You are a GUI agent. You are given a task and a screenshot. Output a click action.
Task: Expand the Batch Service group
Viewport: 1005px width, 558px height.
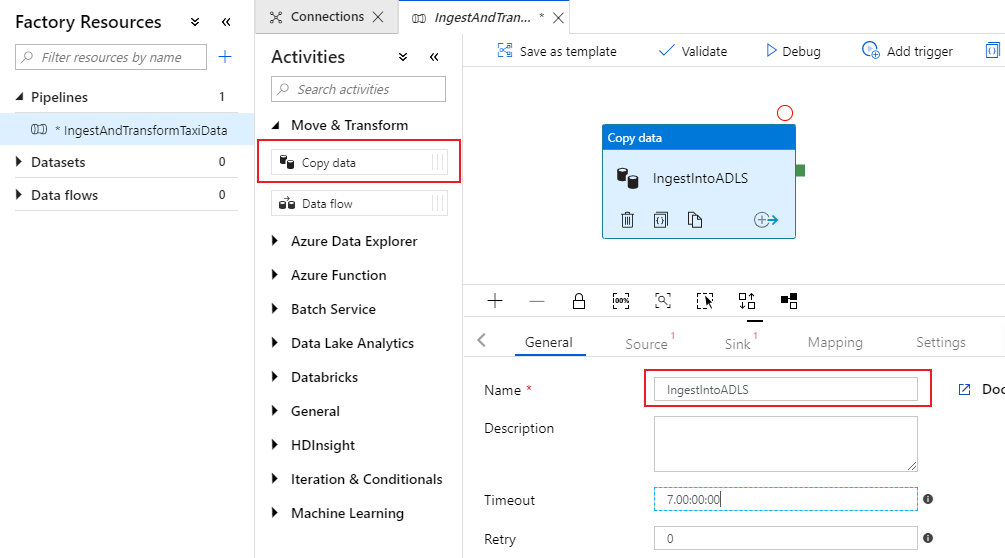275,309
